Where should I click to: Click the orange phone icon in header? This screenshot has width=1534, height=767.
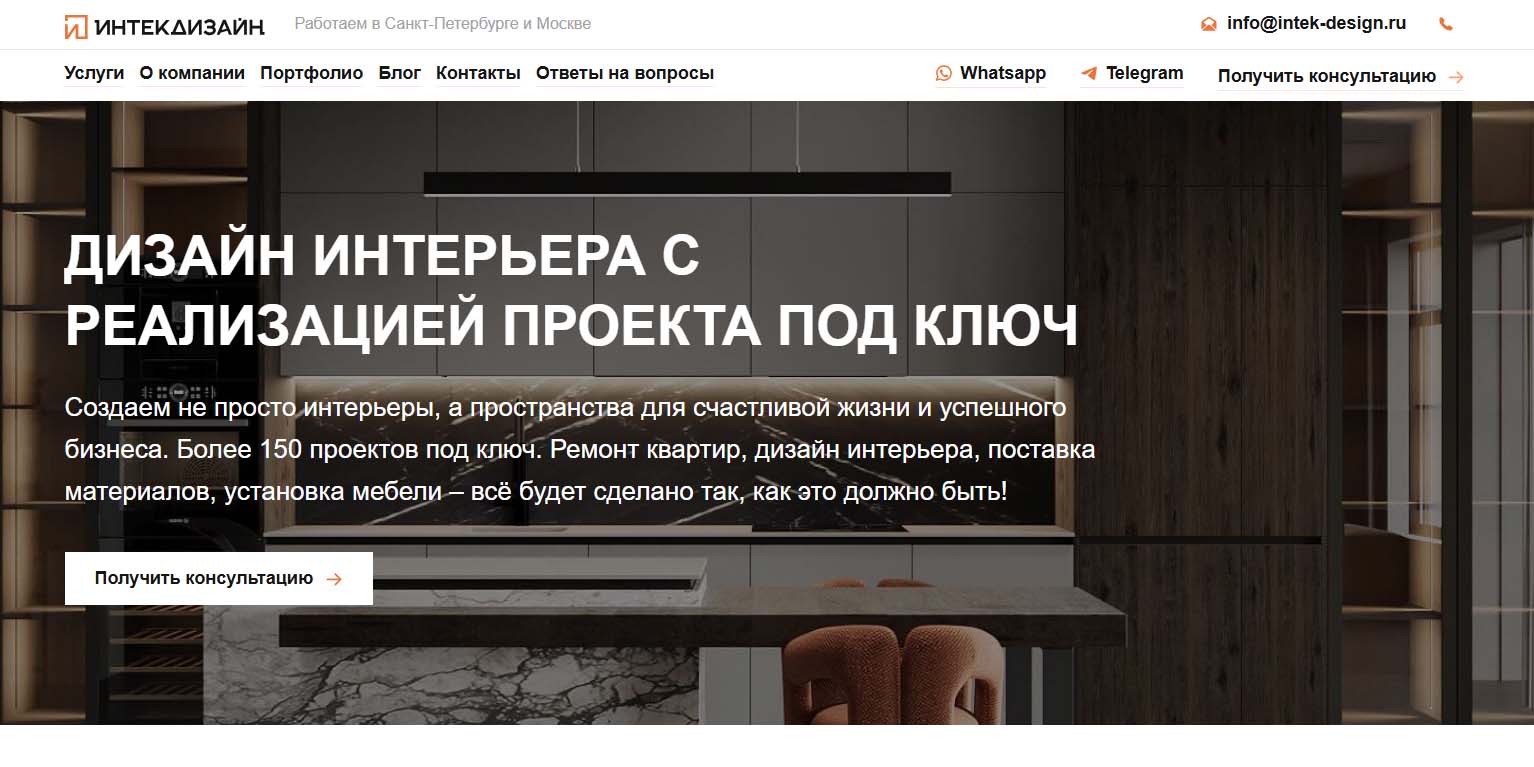click(x=1445, y=24)
